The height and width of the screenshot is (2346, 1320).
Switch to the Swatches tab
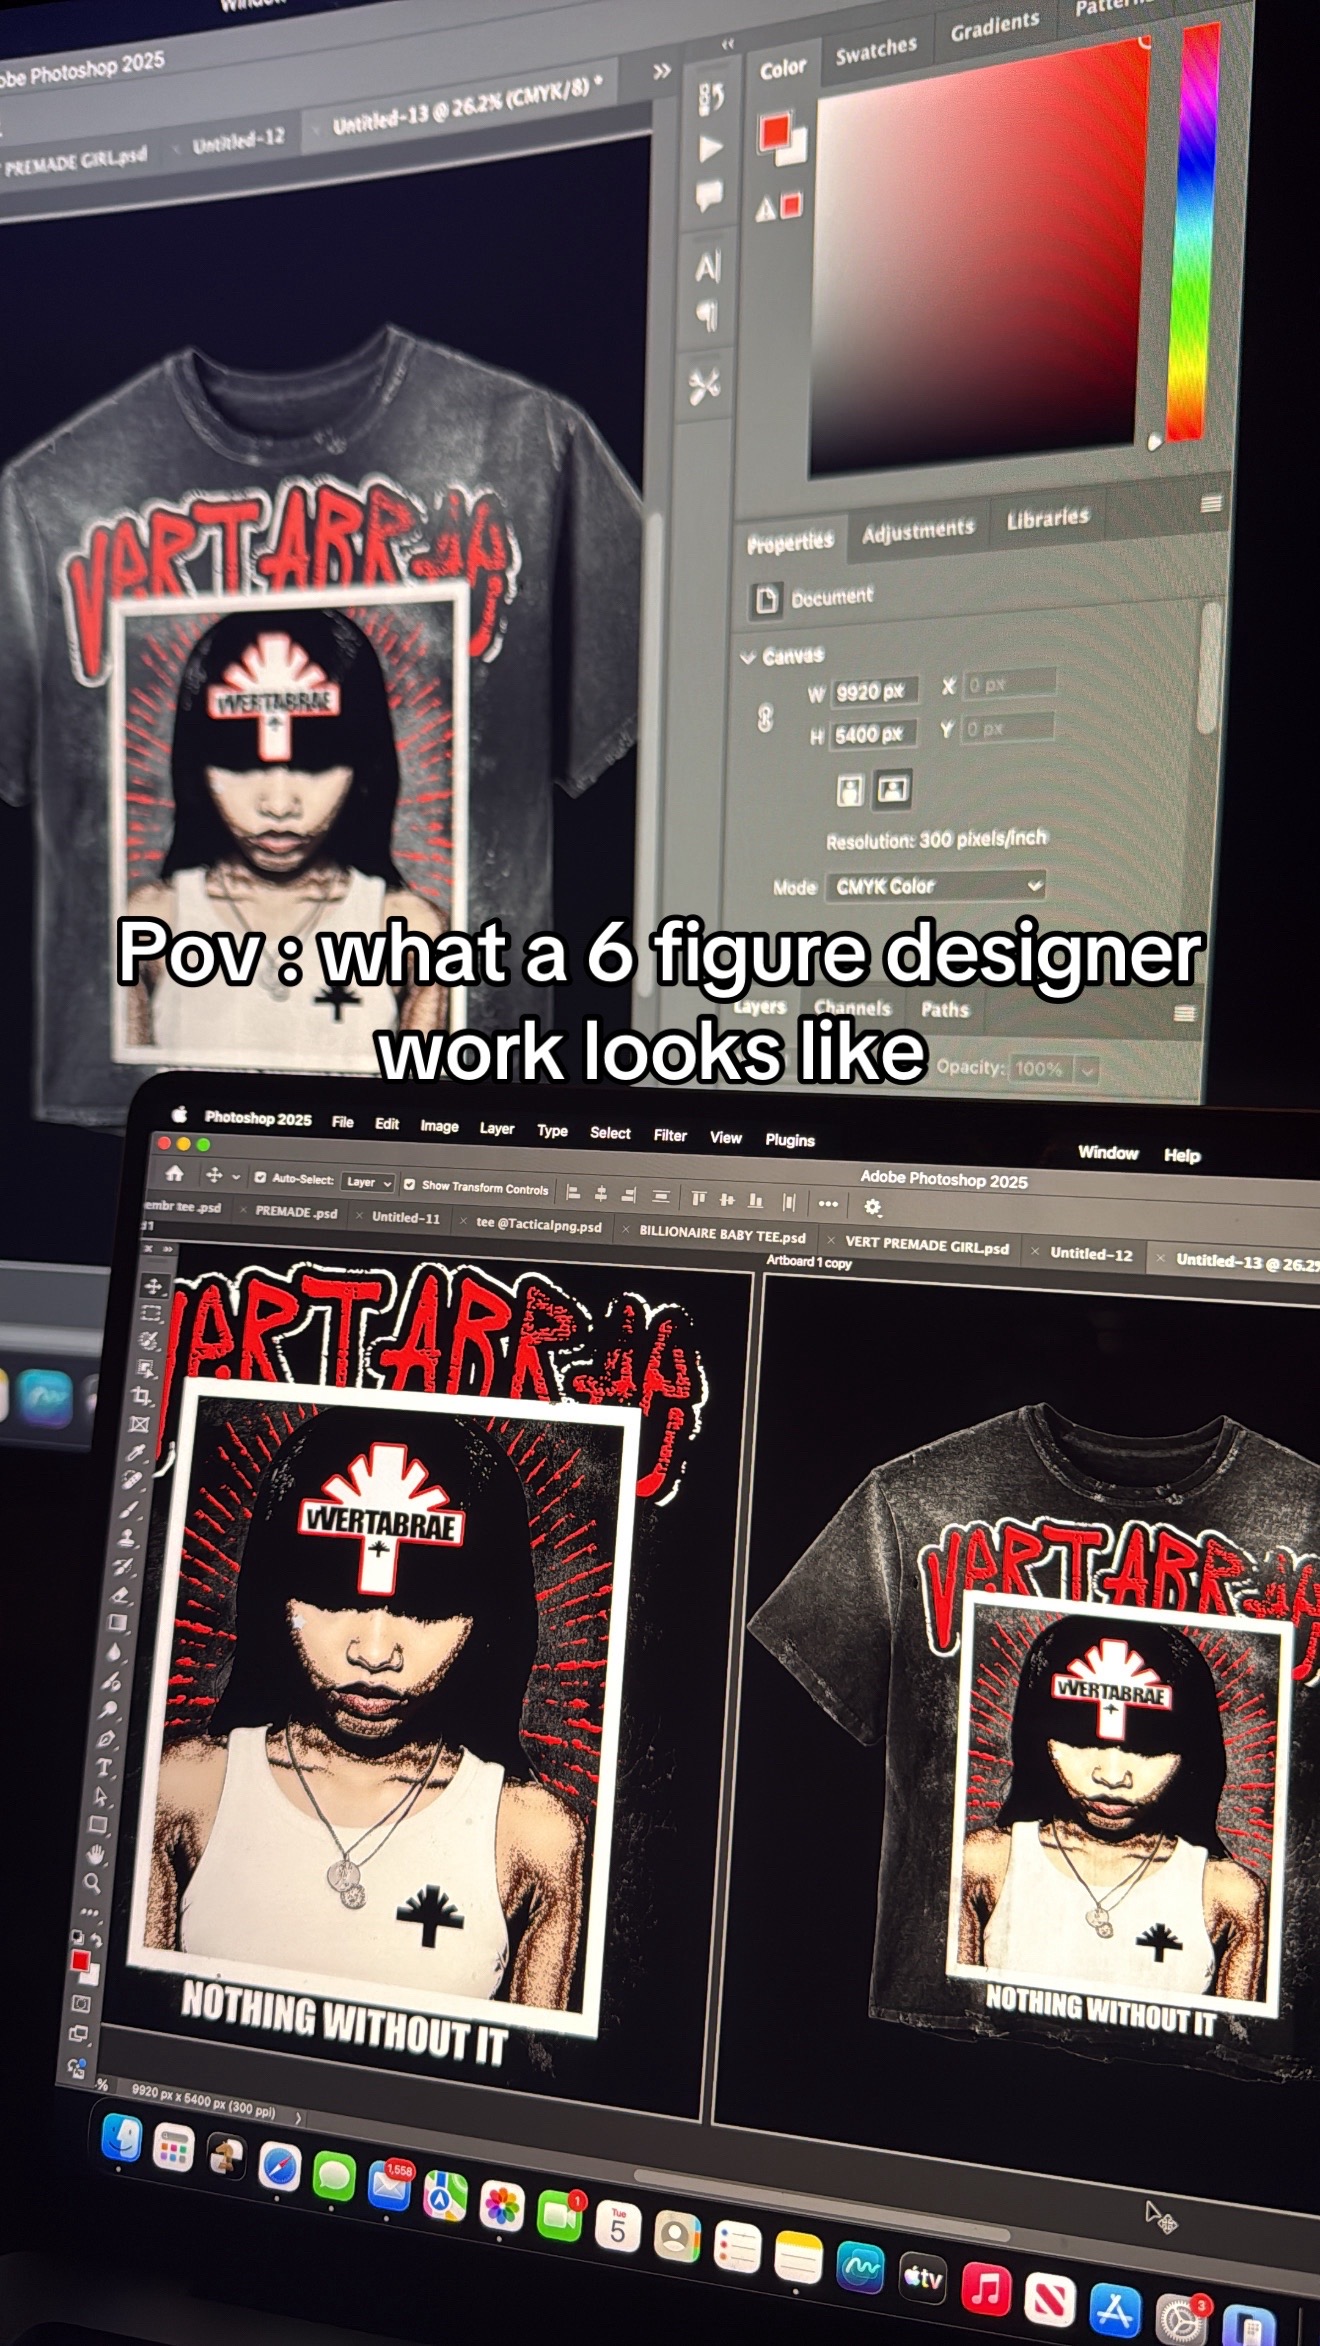(x=876, y=50)
